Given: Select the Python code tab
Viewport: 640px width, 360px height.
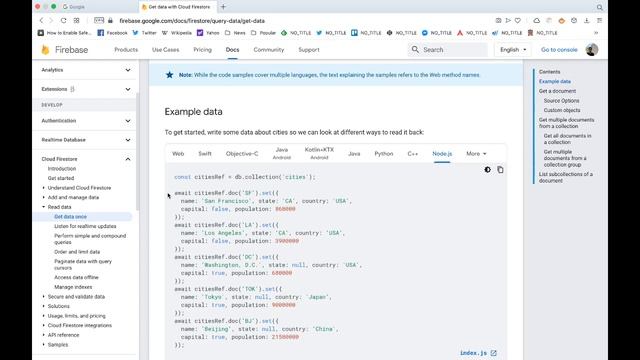Looking at the screenshot, I should tap(384, 154).
